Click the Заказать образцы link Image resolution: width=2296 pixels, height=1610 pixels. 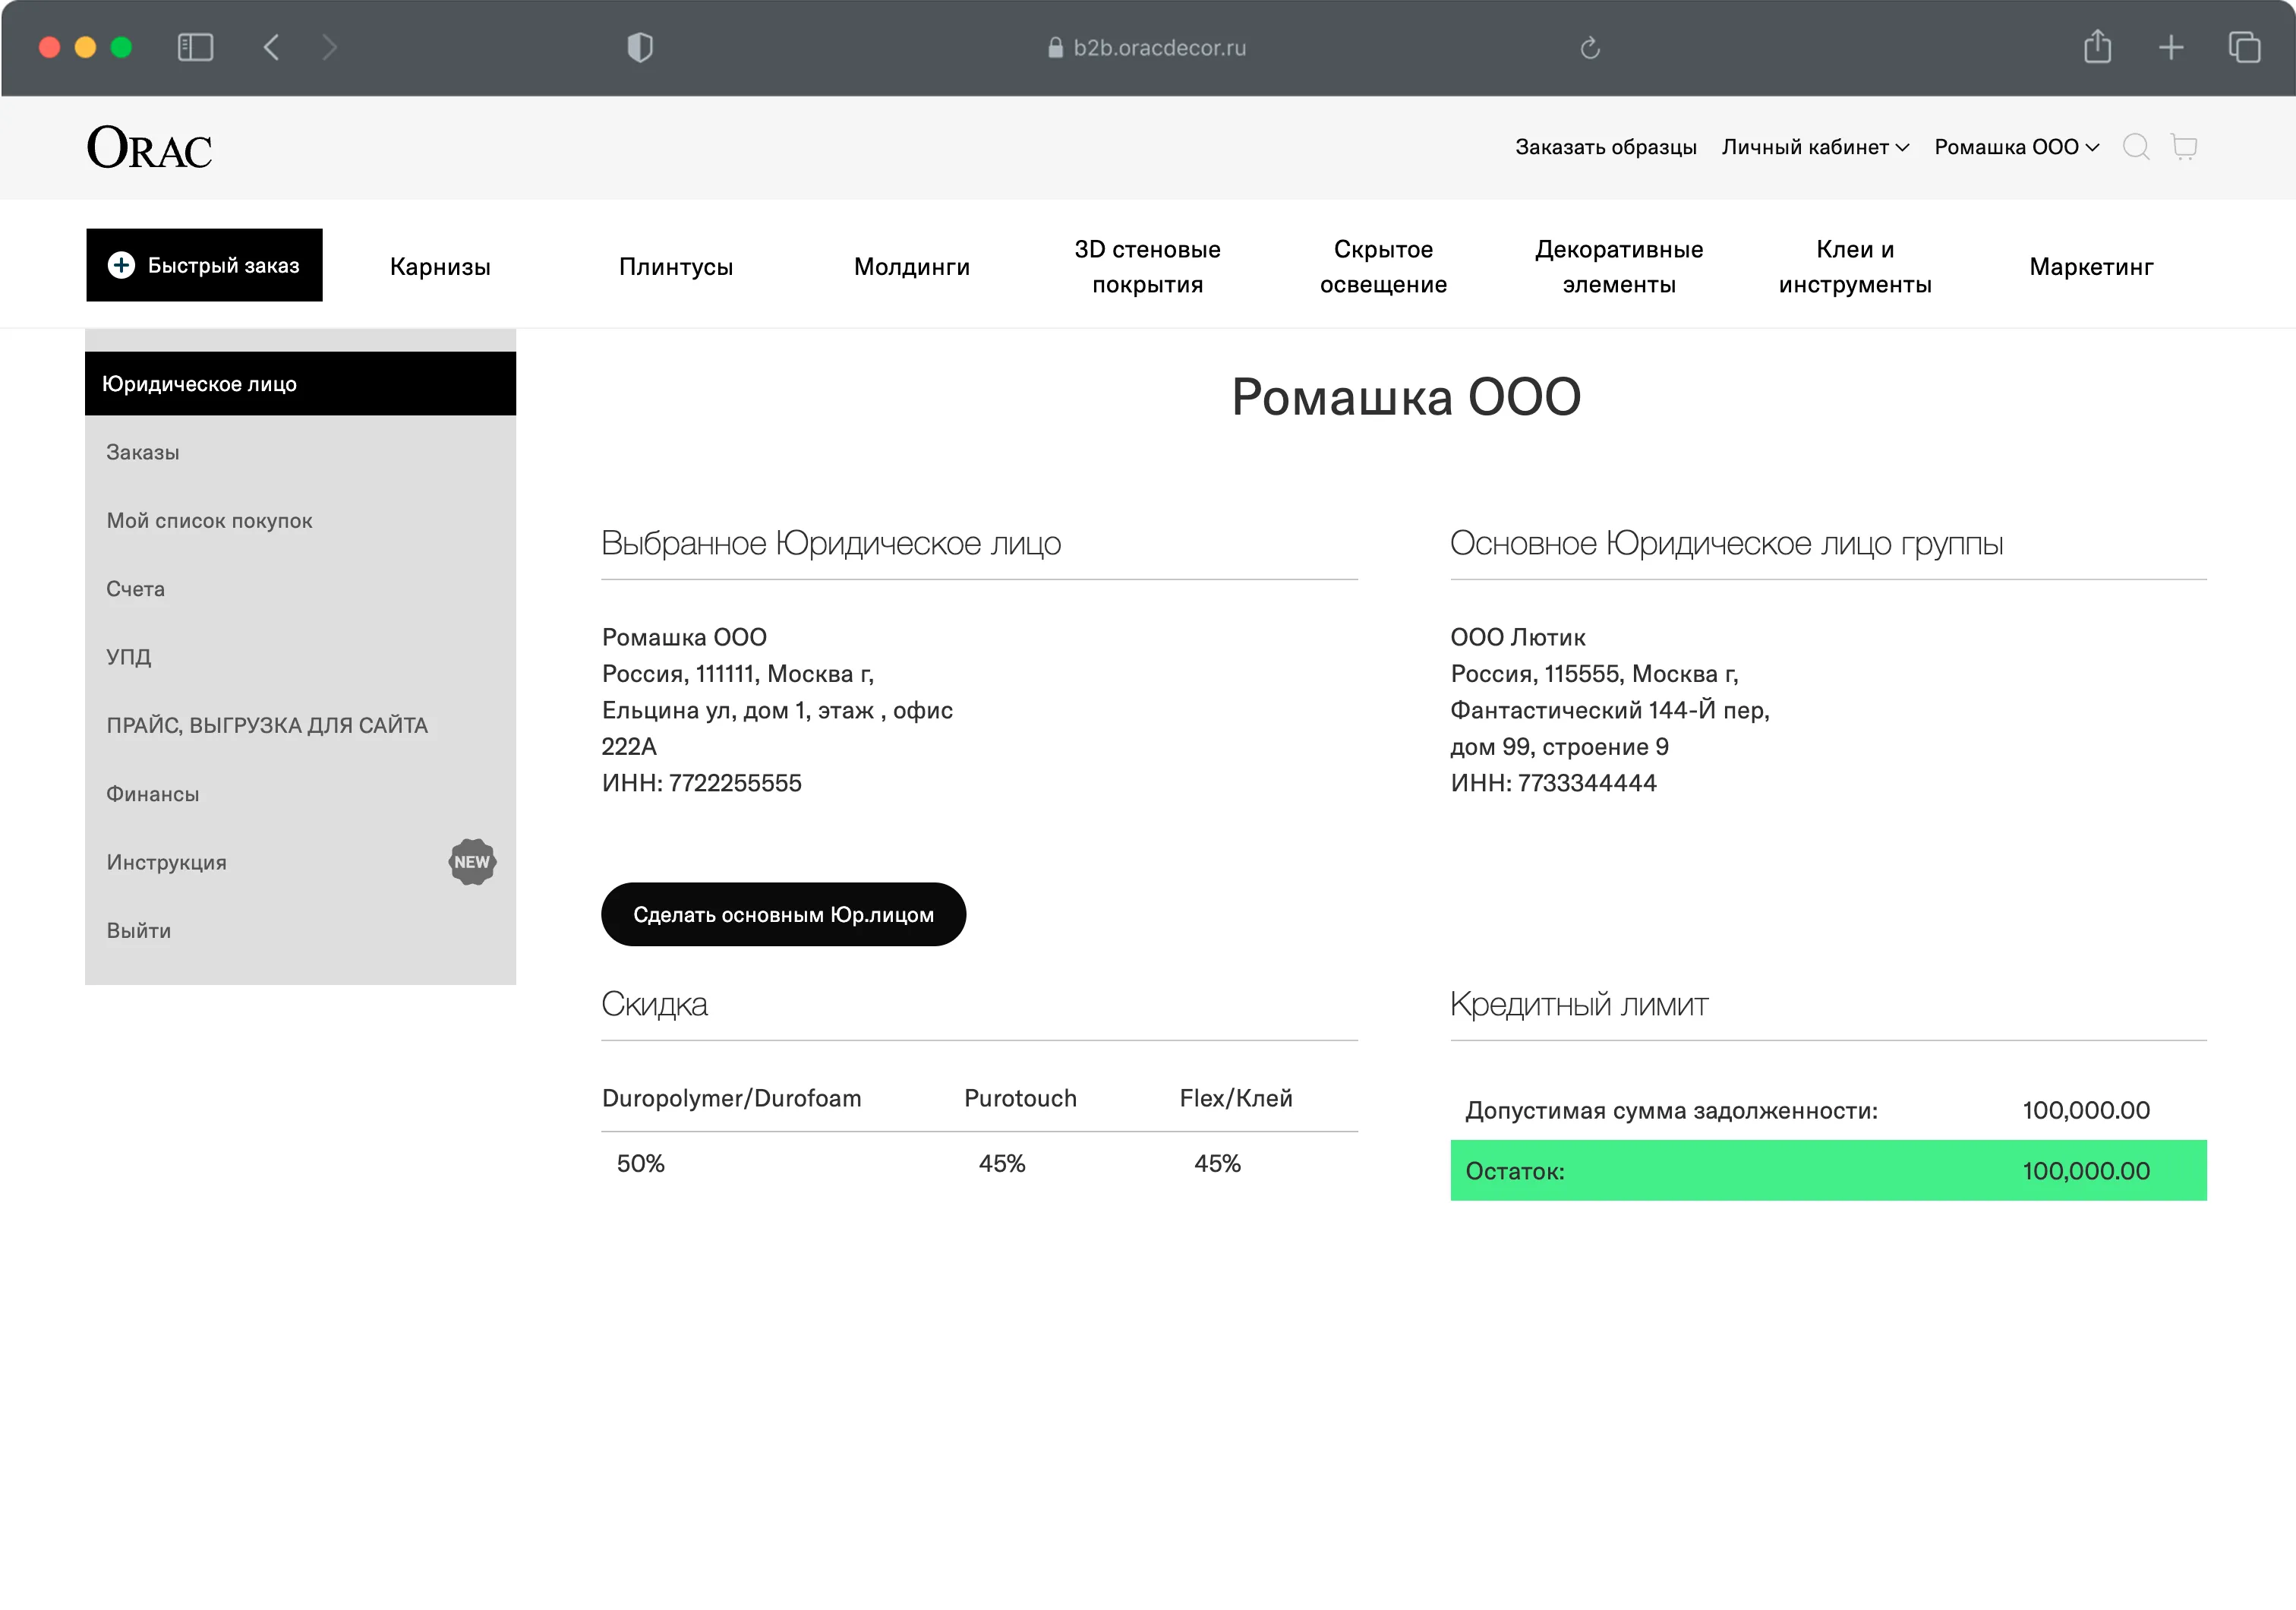[1605, 147]
